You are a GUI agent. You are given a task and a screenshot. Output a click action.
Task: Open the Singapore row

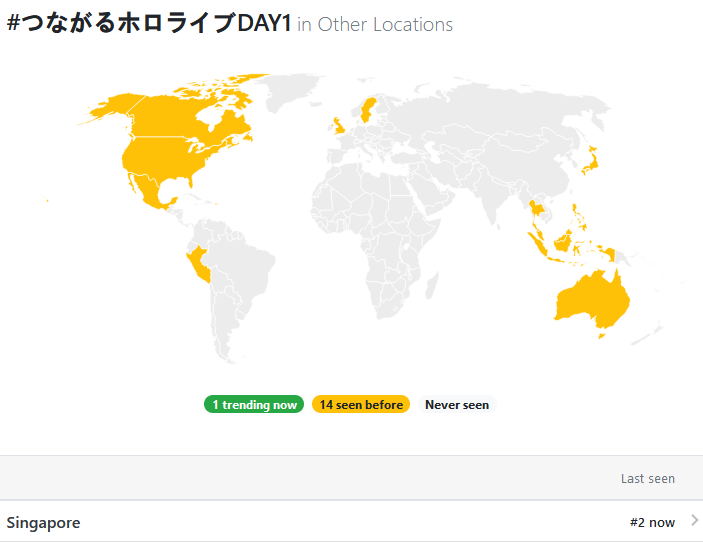[352, 522]
